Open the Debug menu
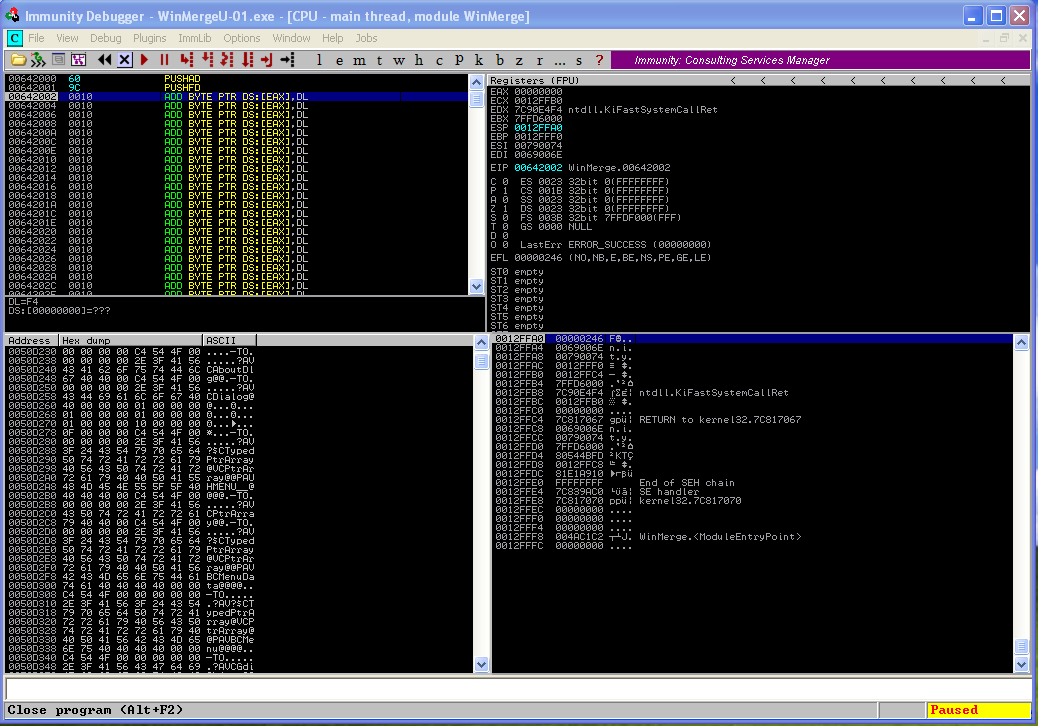Image resolution: width=1038 pixels, height=726 pixels. 105,38
